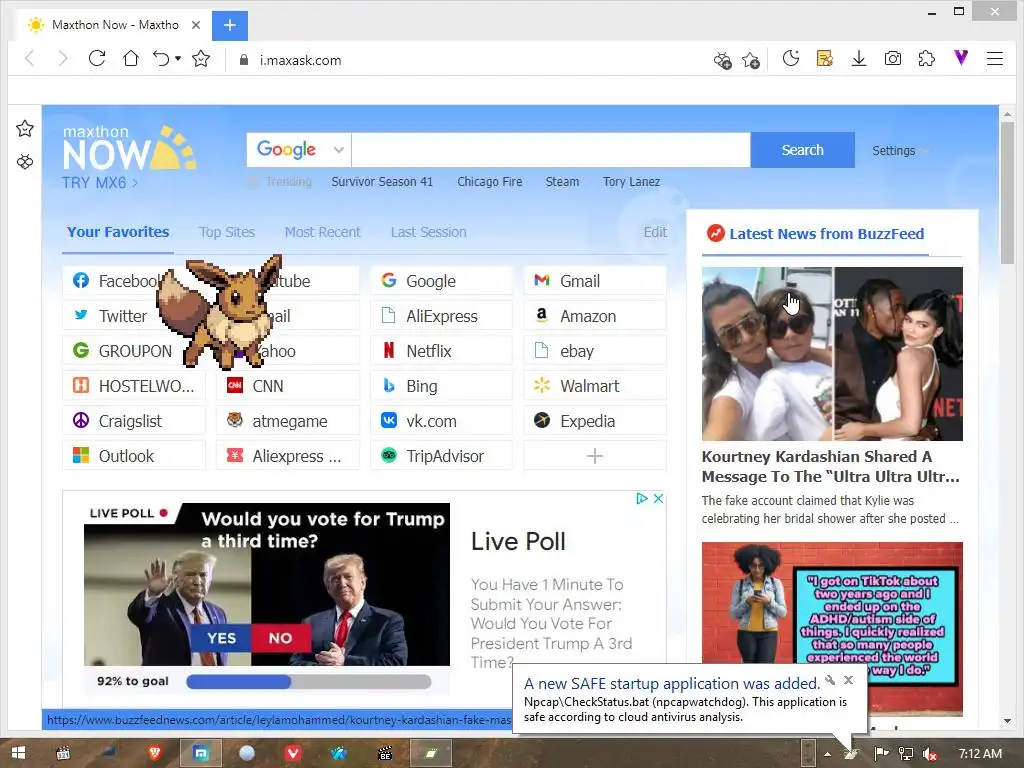Open the Gmail favorite tile
This screenshot has height=768, width=1024.
595,281
